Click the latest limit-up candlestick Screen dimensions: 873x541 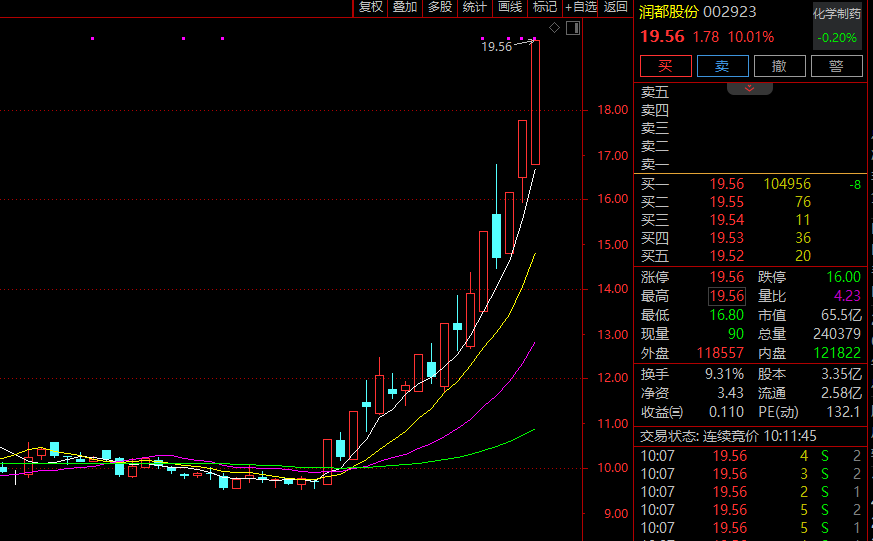tap(535, 102)
